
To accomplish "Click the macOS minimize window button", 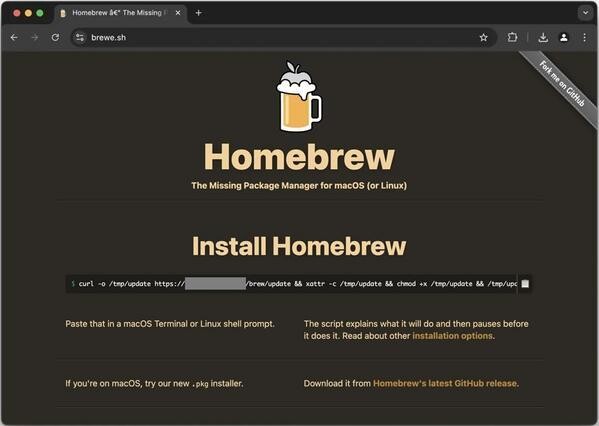I will pyautogui.click(x=28, y=13).
